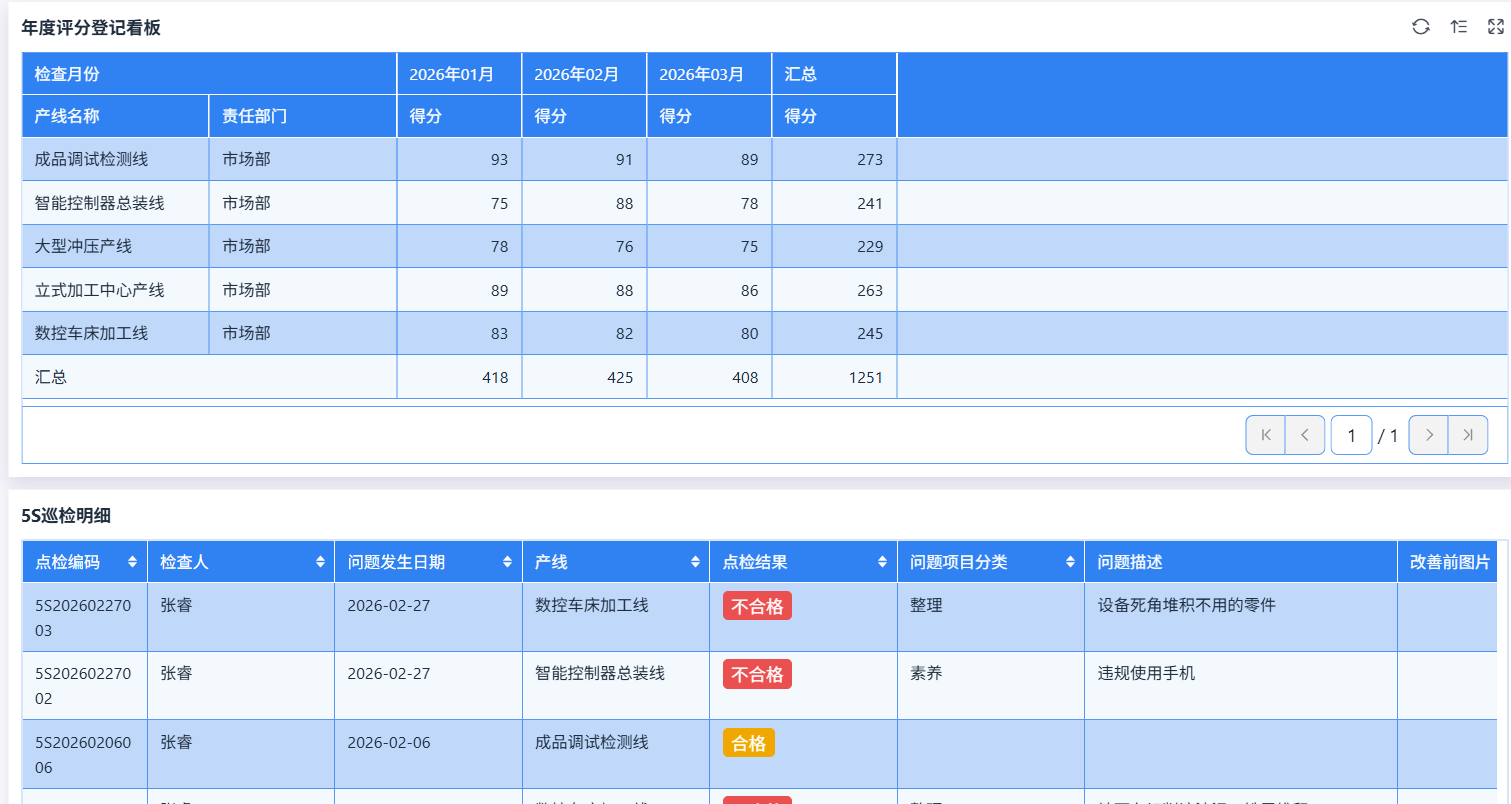Click the March total 408 cell
The width and height of the screenshot is (1511, 804).
click(x=709, y=377)
